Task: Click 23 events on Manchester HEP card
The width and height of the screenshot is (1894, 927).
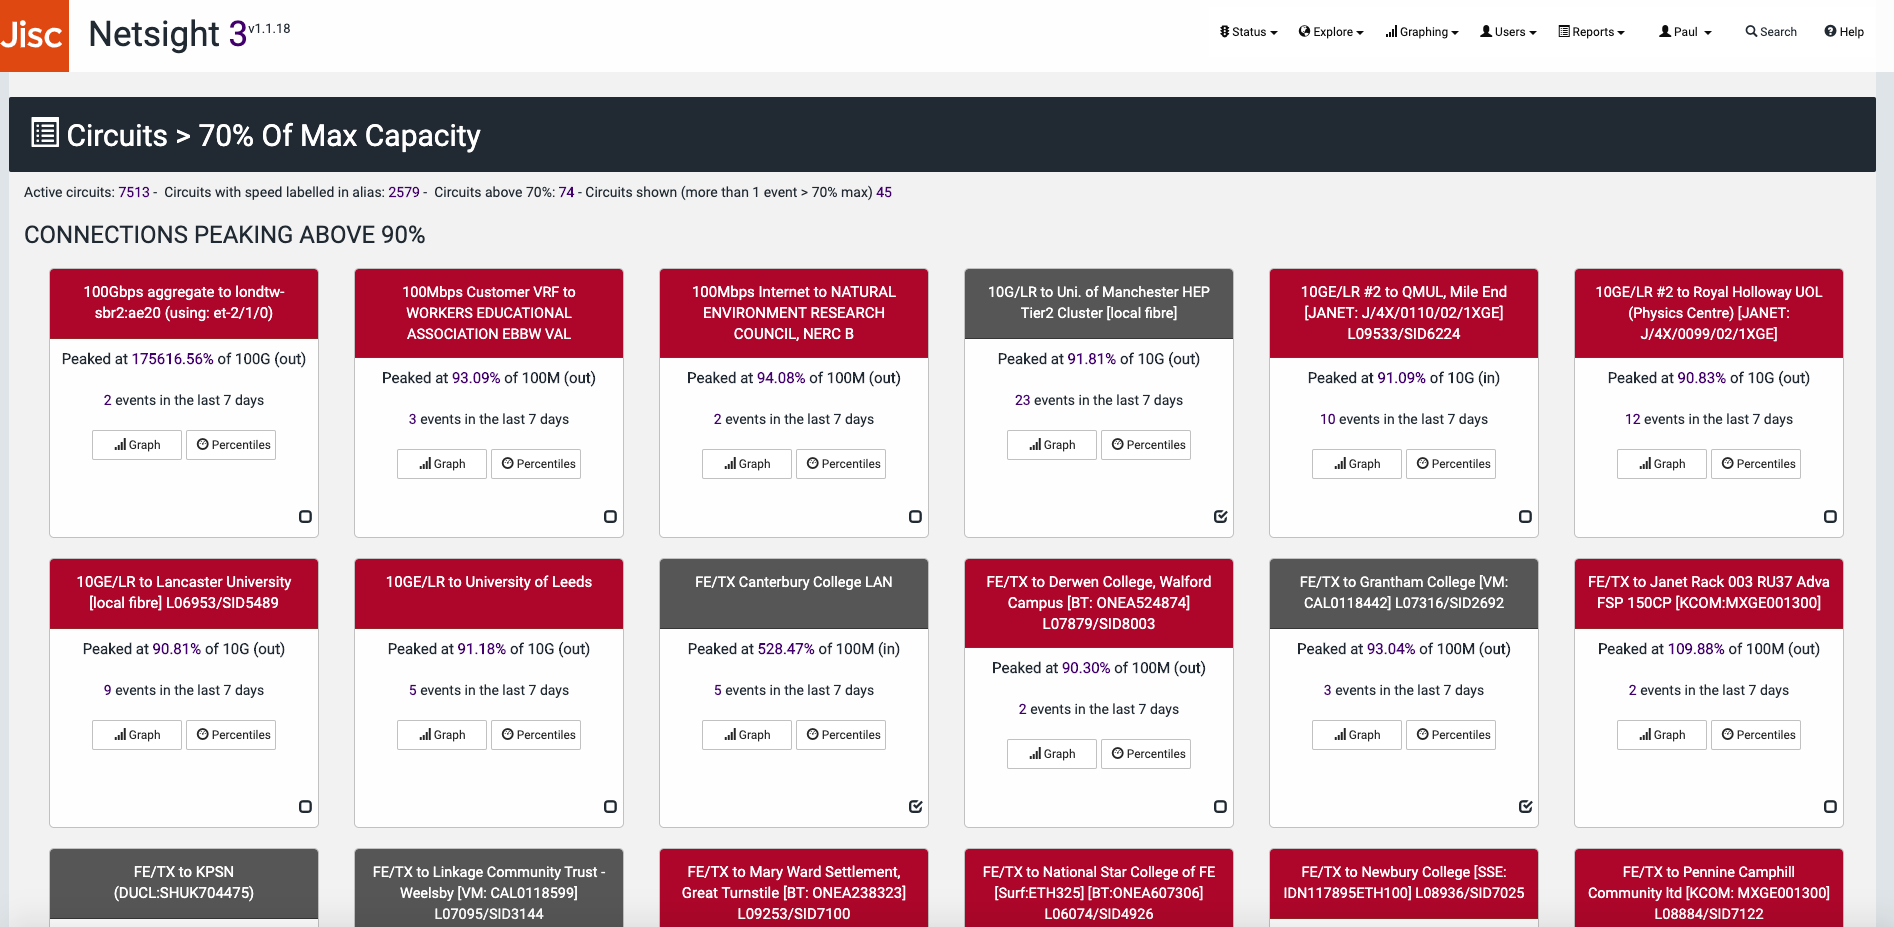Action: pyautogui.click(x=1022, y=400)
